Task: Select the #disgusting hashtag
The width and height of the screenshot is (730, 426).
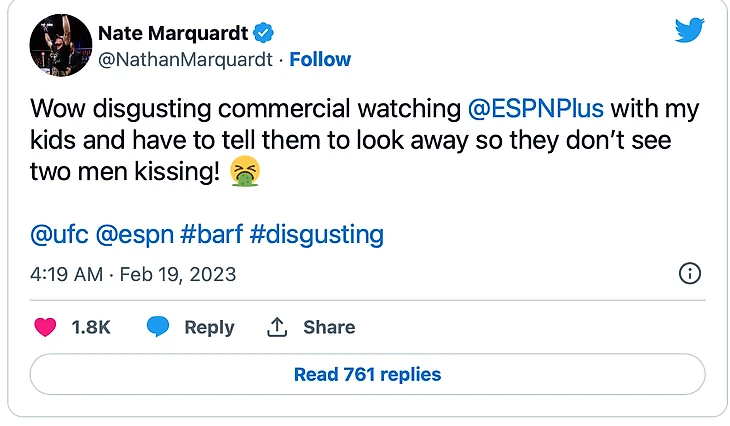Action: pyautogui.click(x=316, y=235)
